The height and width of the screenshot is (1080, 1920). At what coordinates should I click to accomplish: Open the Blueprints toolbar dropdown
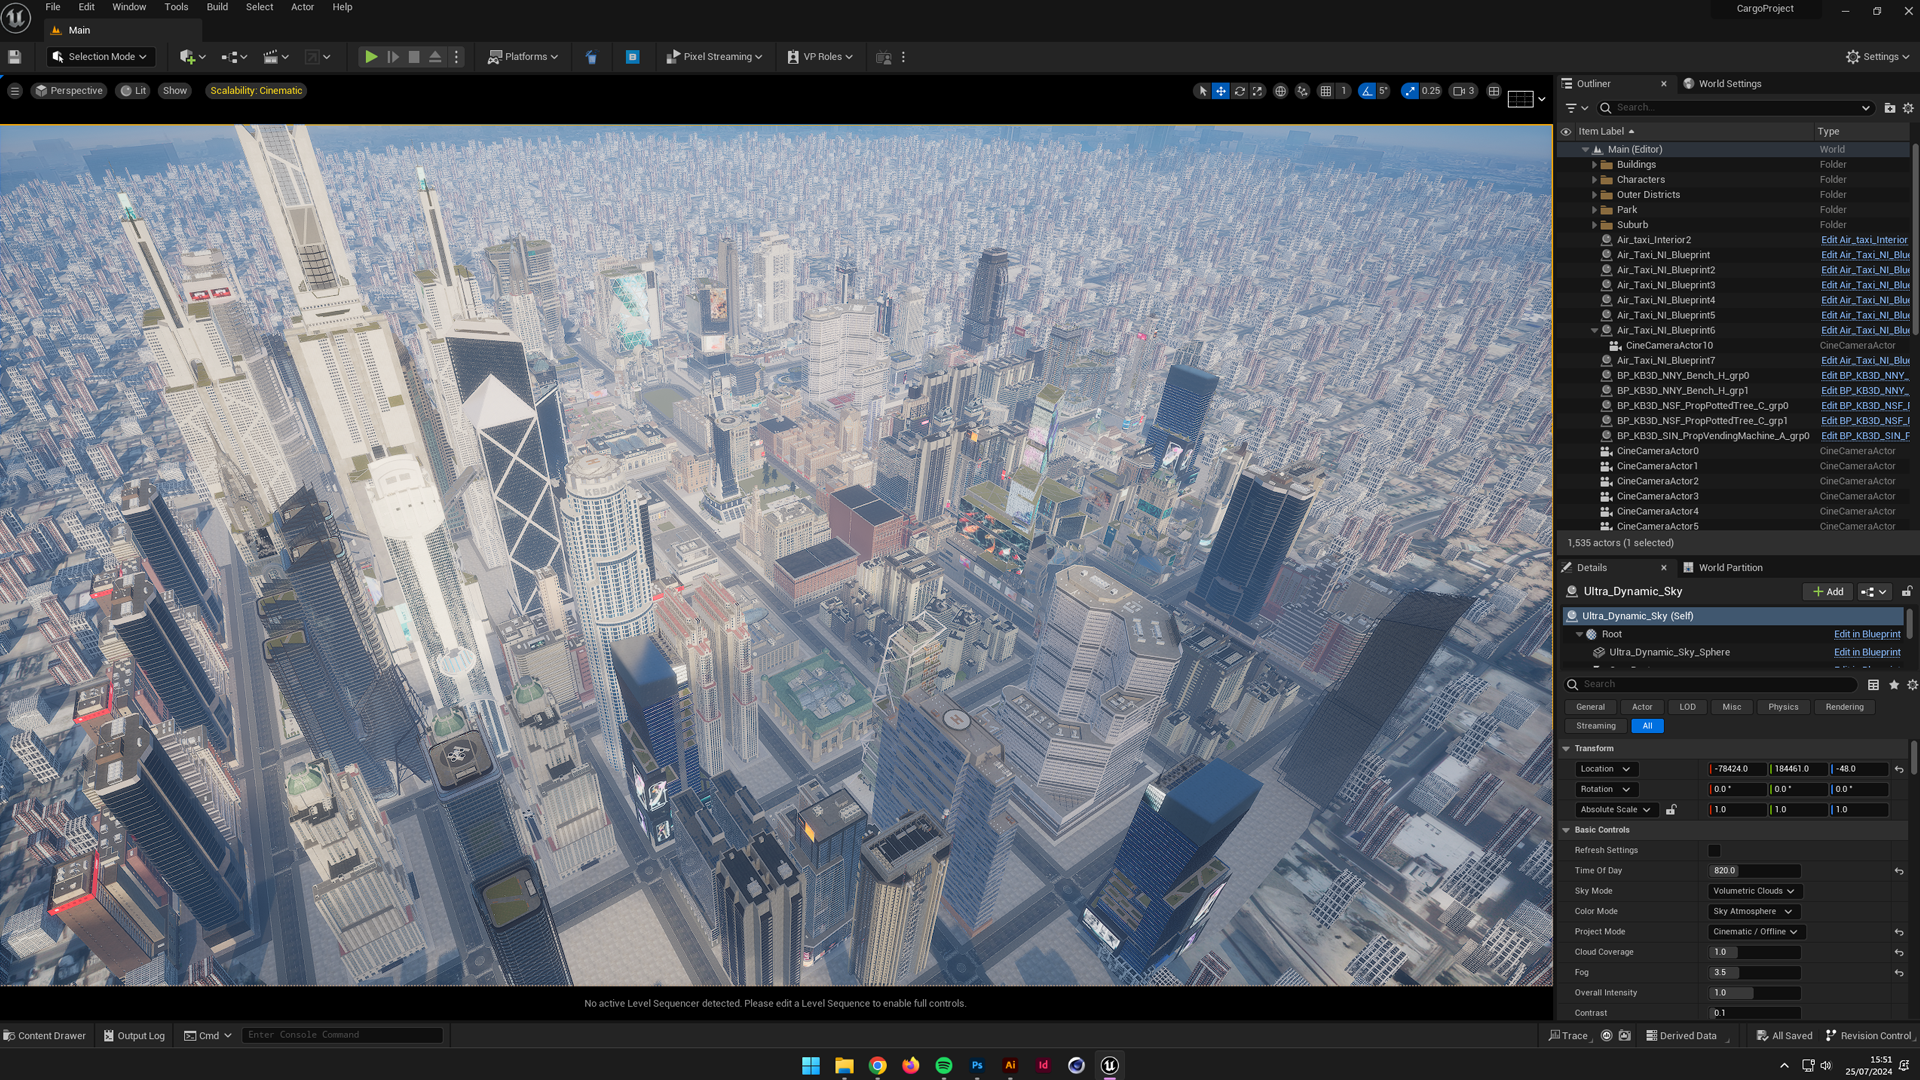pos(234,57)
